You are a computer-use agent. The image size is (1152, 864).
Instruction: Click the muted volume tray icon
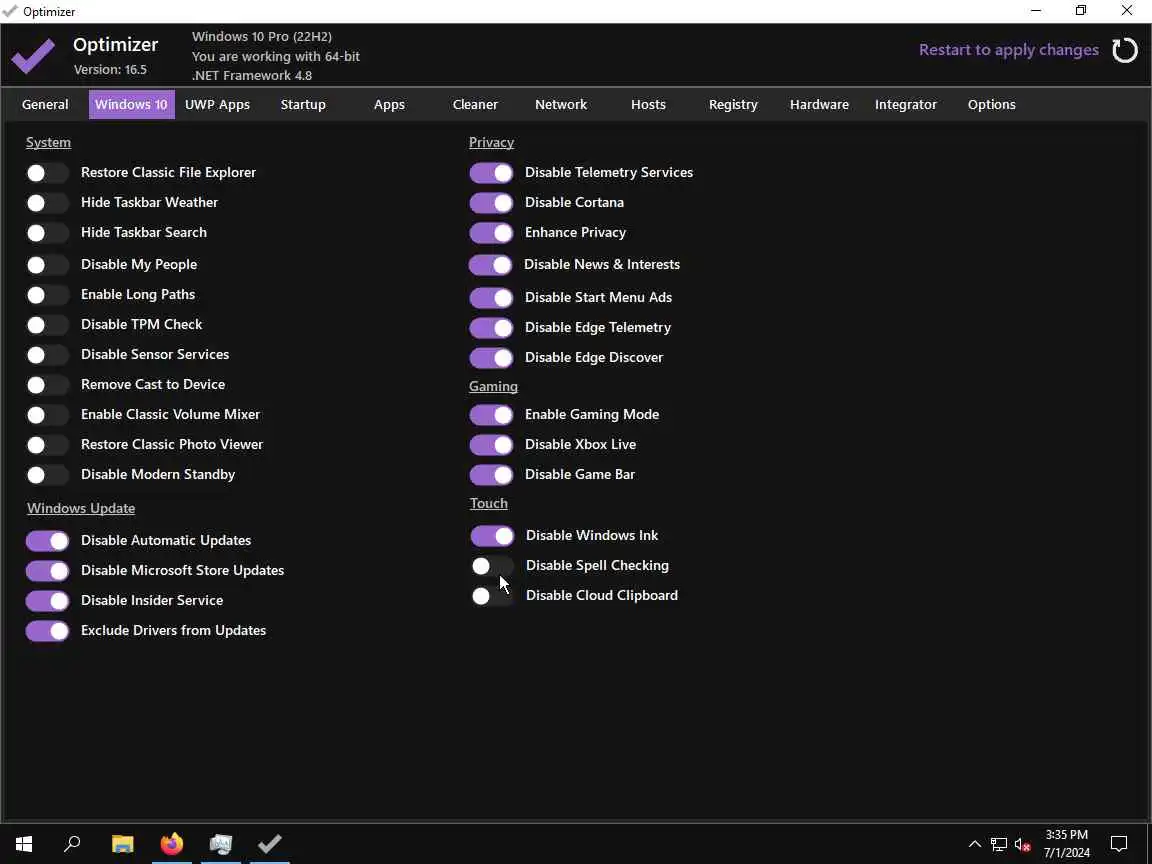point(1022,844)
